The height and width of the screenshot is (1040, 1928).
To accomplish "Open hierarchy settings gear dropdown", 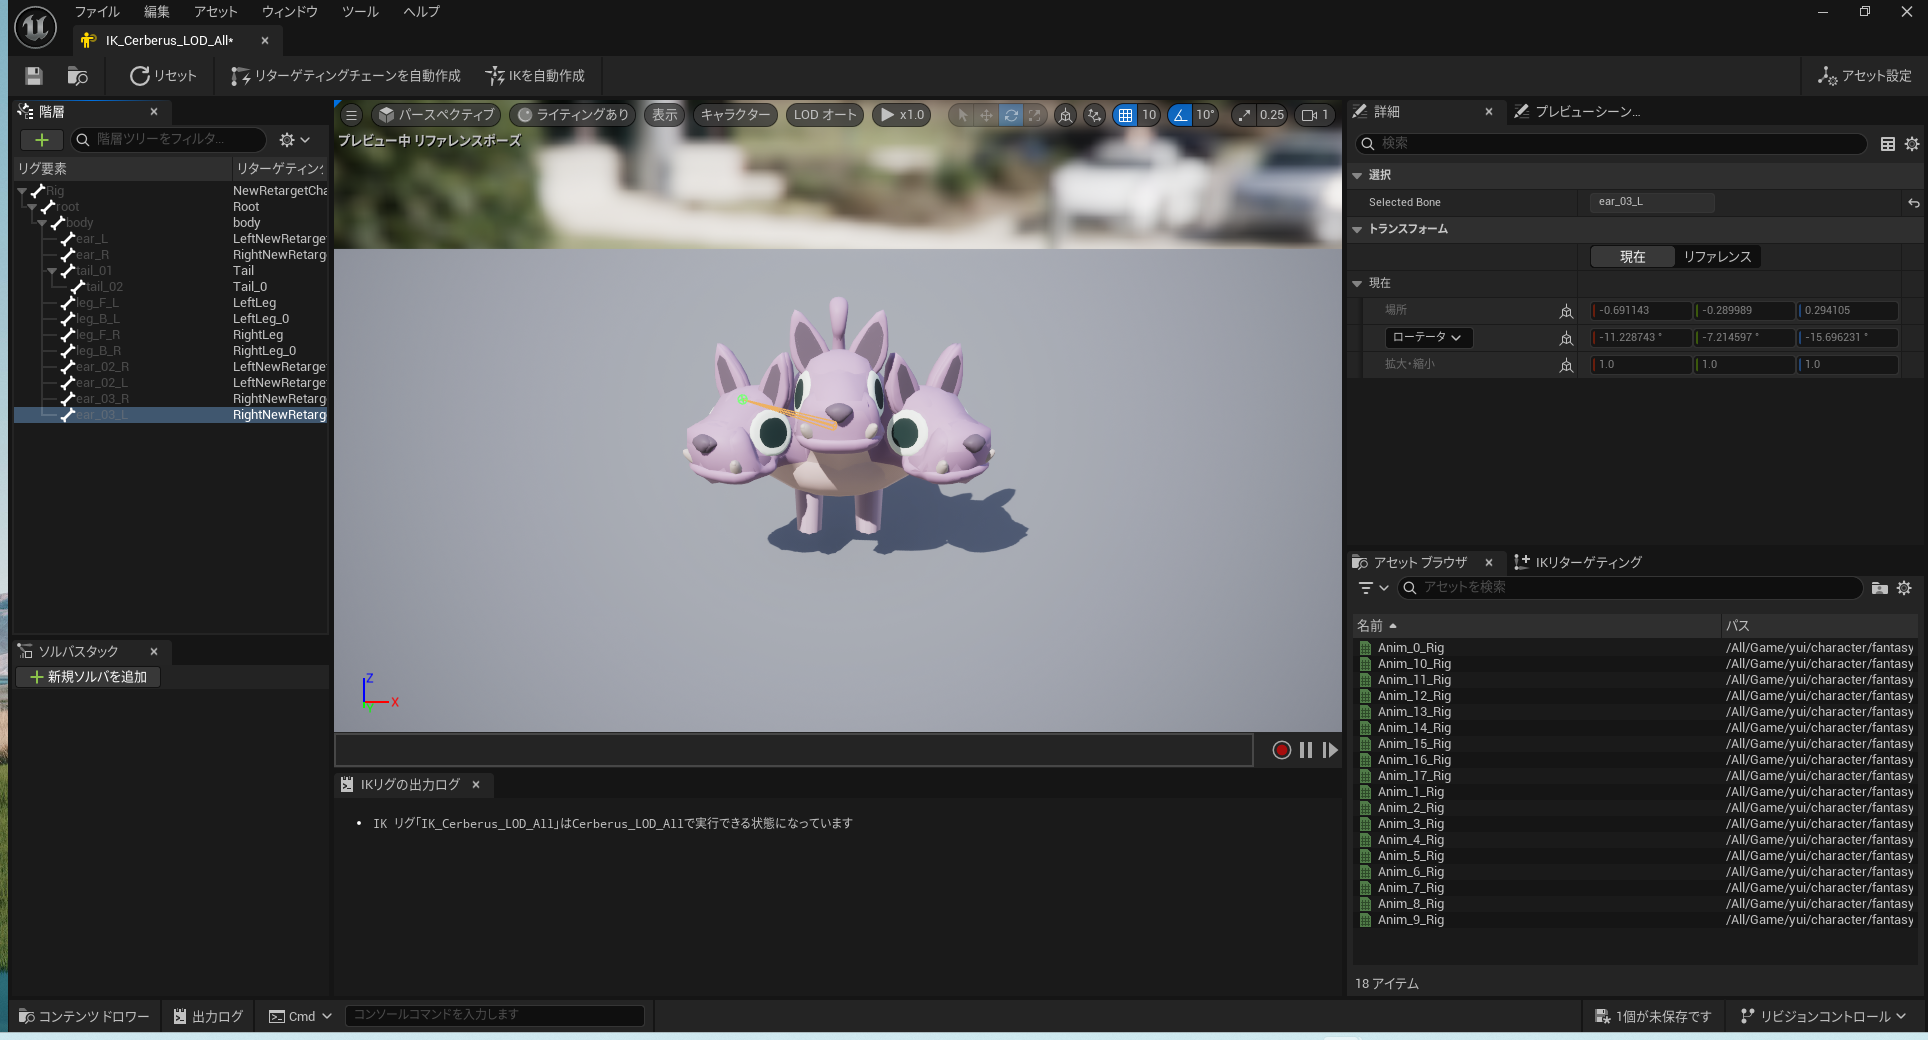I will click(294, 140).
